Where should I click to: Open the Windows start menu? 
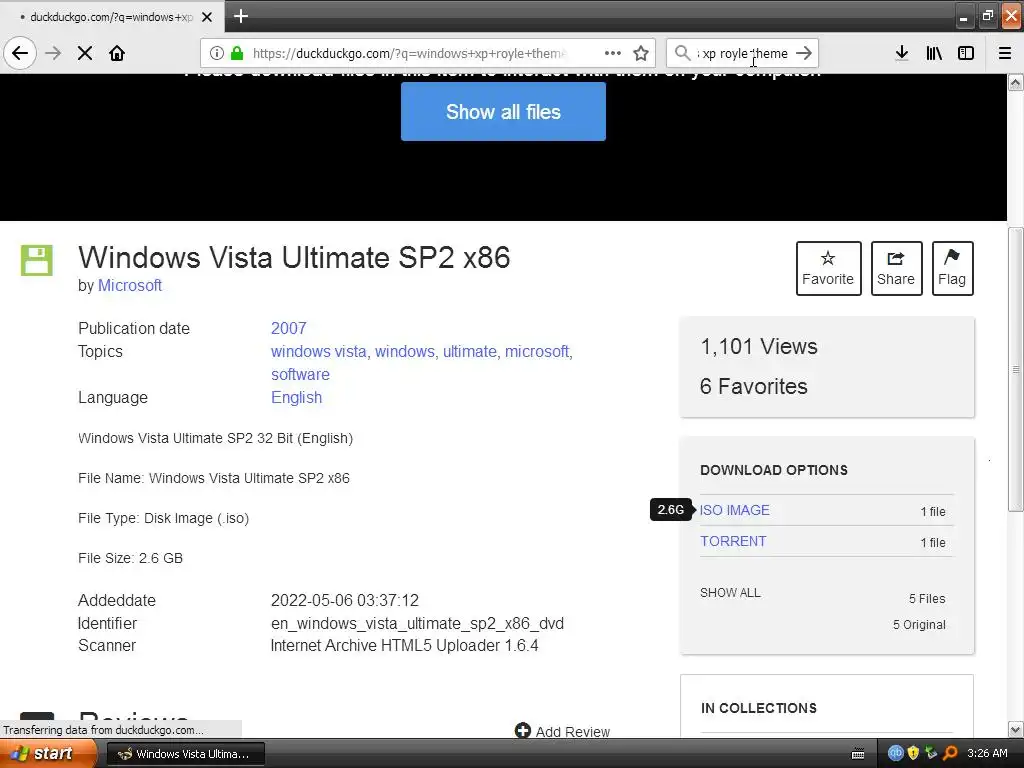click(x=48, y=754)
